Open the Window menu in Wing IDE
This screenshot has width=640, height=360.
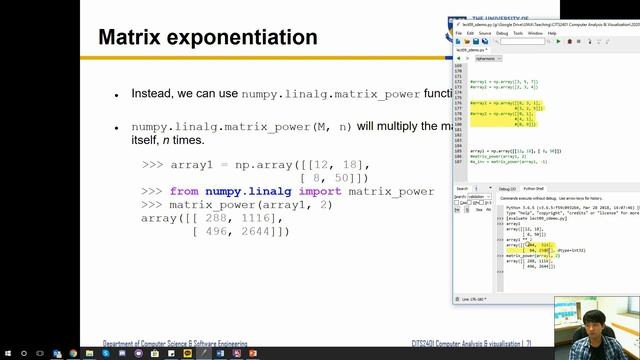(x=535, y=33)
